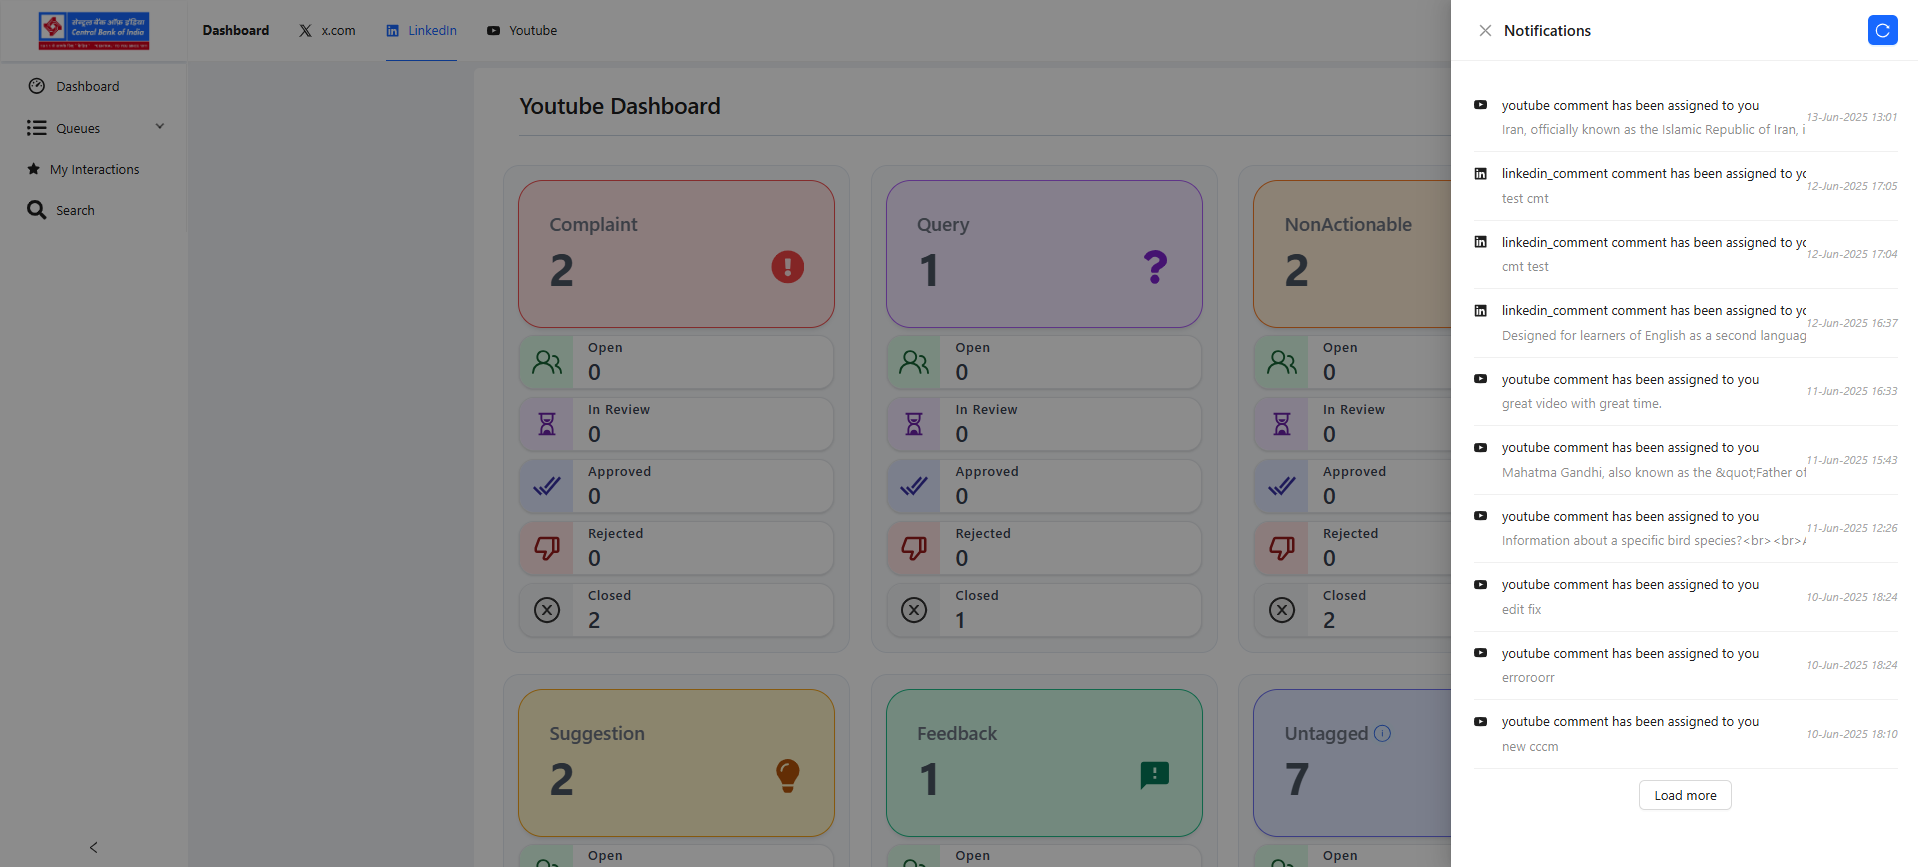The image size is (1918, 867).
Task: Open the Dashboard sidebar icon
Action: (x=37, y=86)
